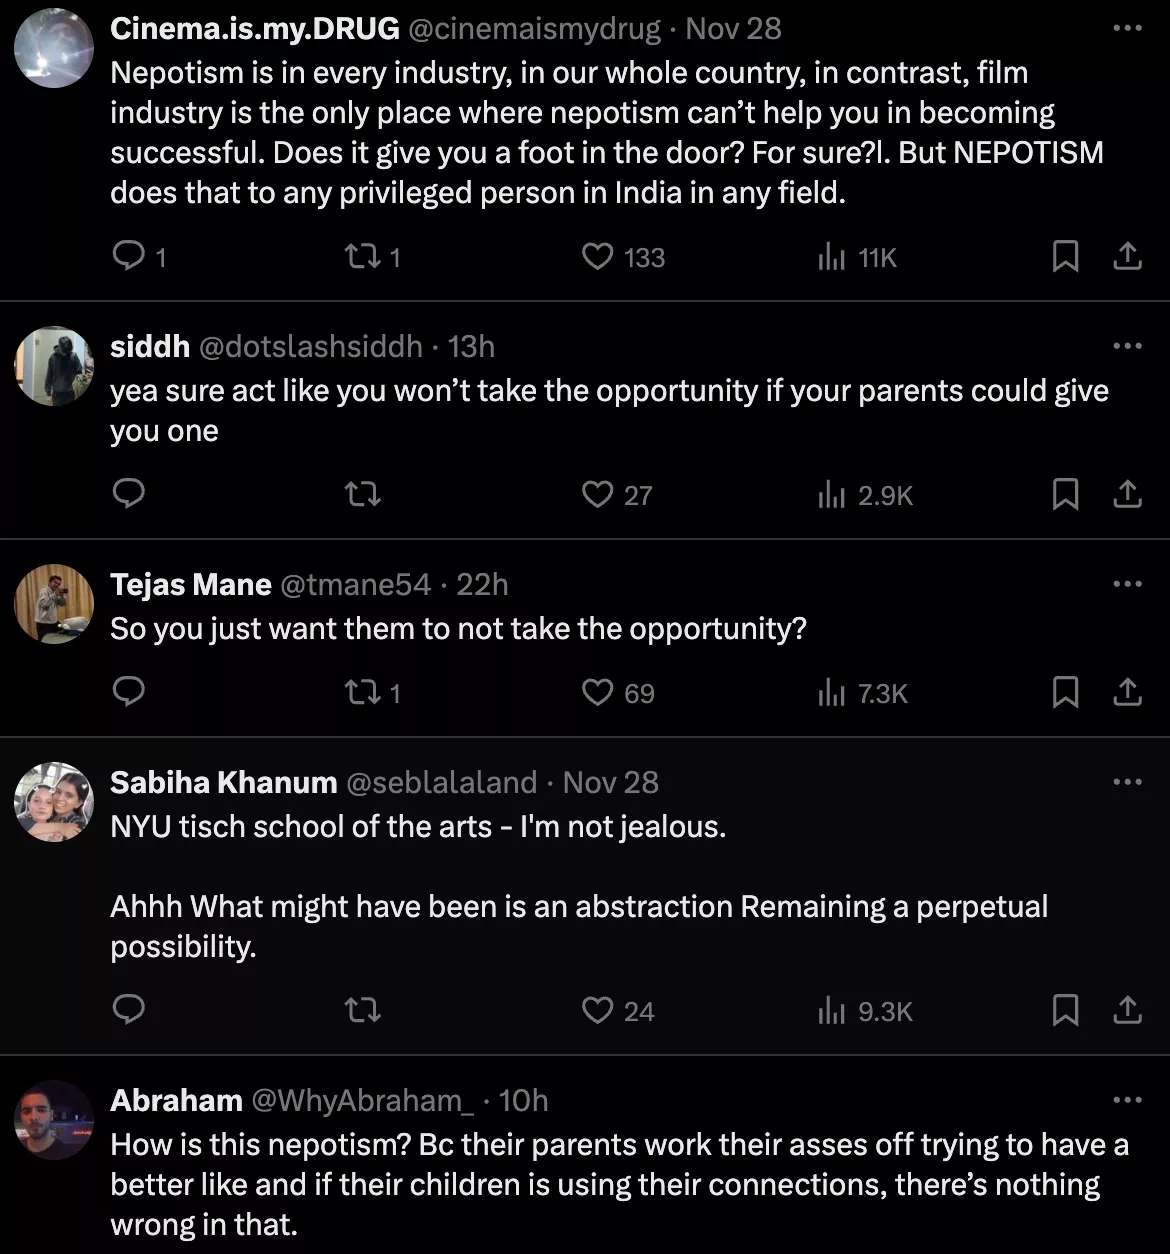
Task: Like siddh's tweet with 27 likes
Action: [x=597, y=494]
